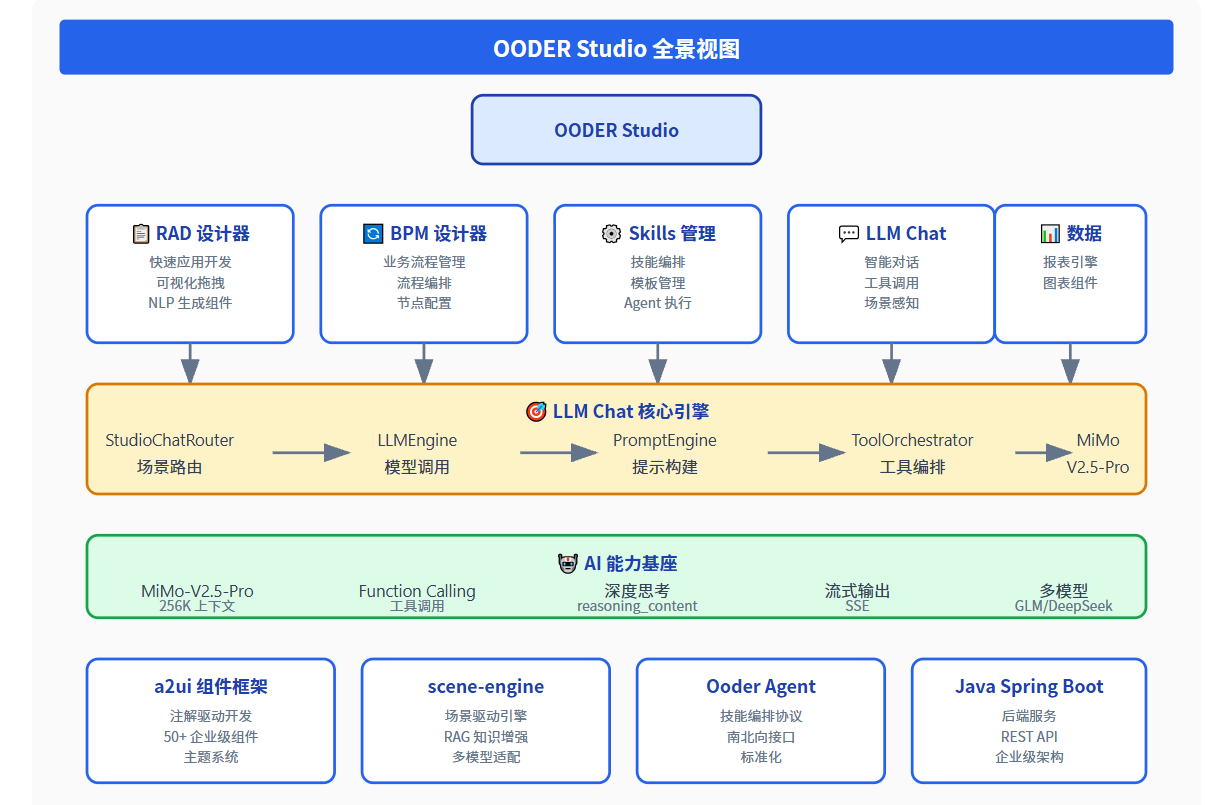The height and width of the screenshot is (805, 1205).
Task: Click the 企业级架构 text
Action: [x=1029, y=757]
